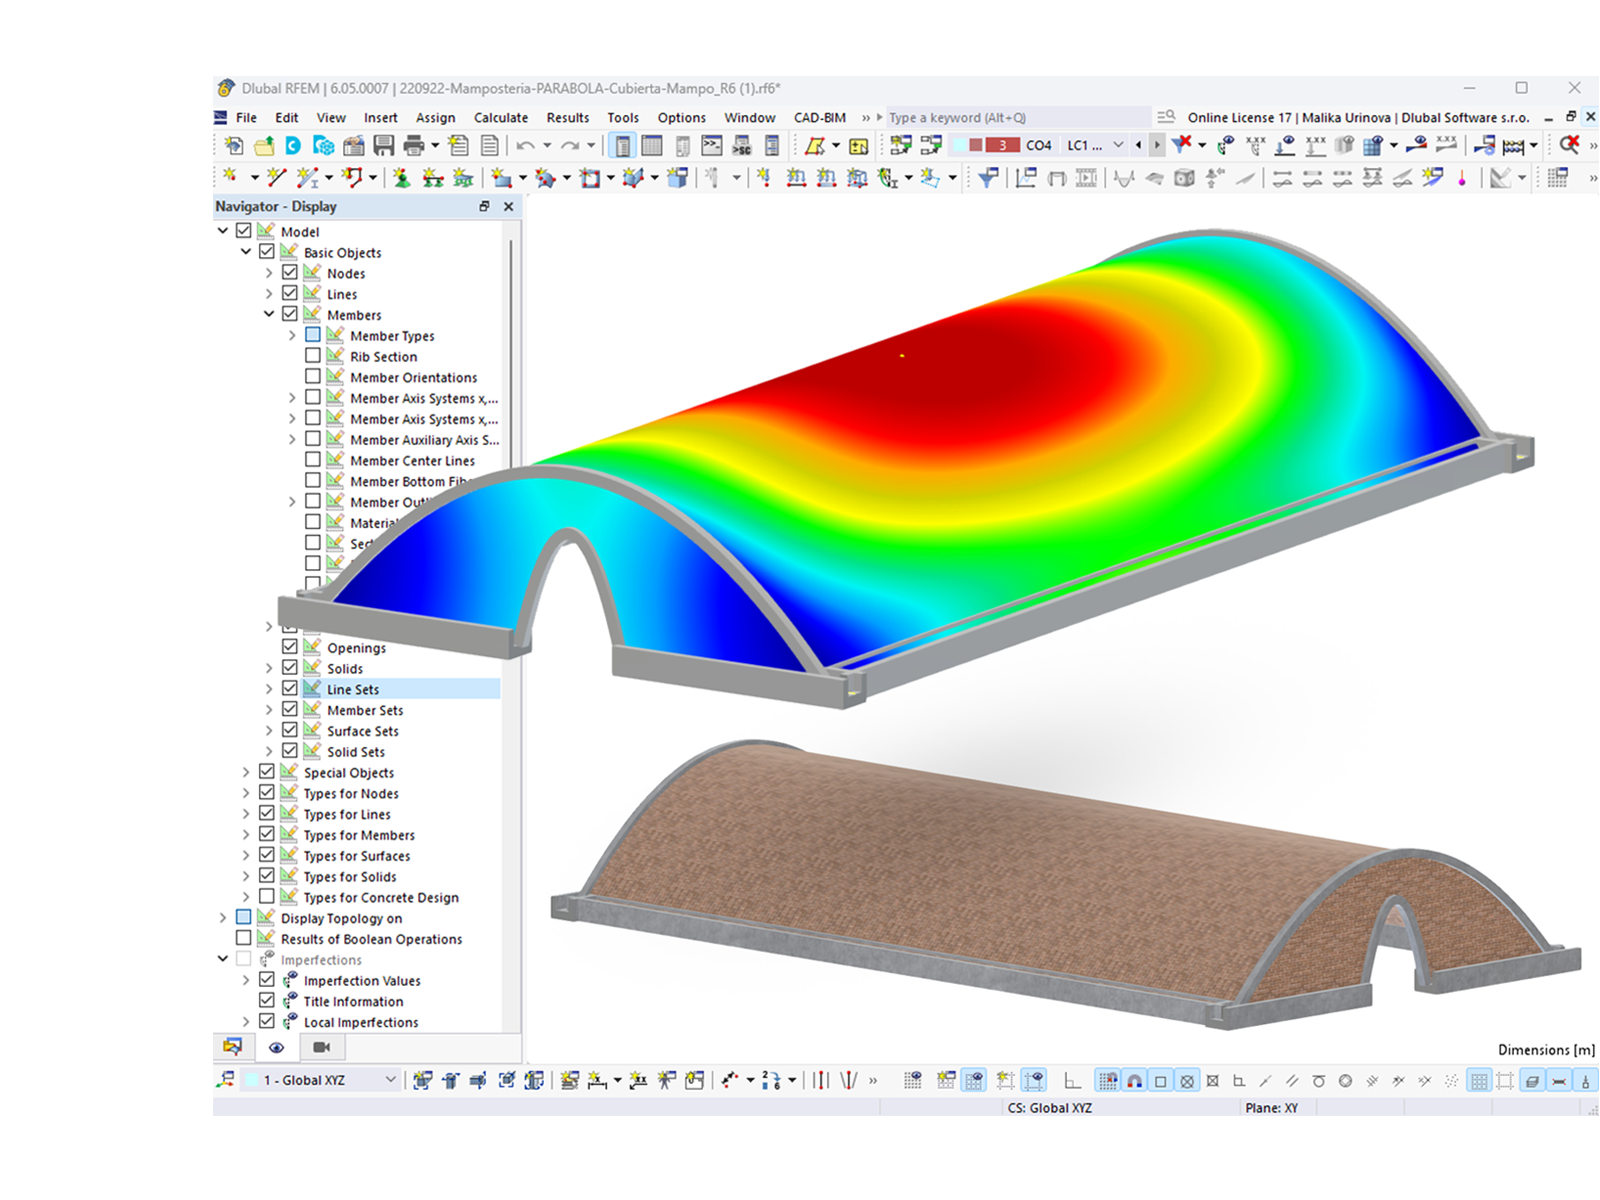Open the File menu

[246, 117]
